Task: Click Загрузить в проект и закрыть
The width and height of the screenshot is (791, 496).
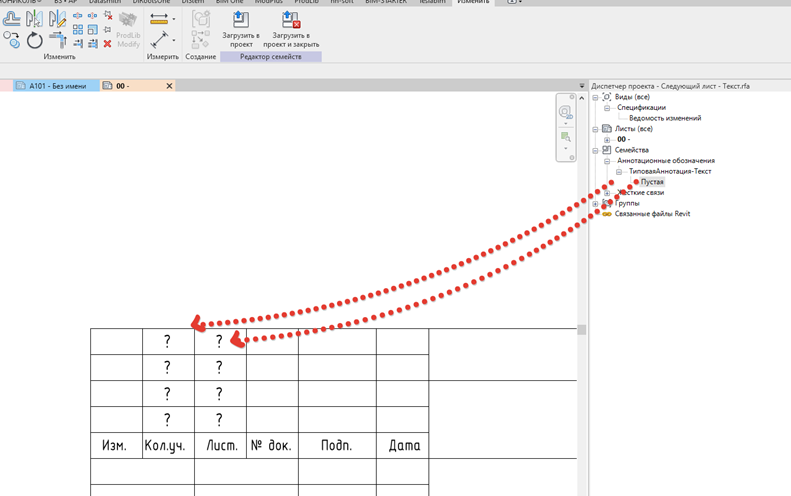Action: (x=291, y=30)
